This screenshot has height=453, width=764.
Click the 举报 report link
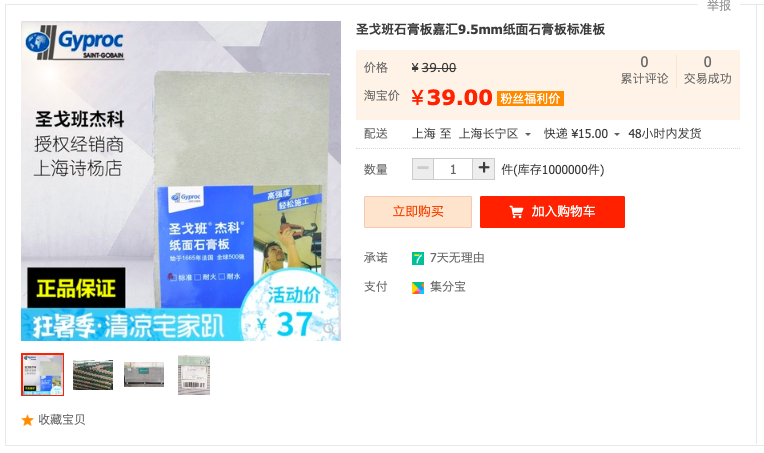click(719, 6)
